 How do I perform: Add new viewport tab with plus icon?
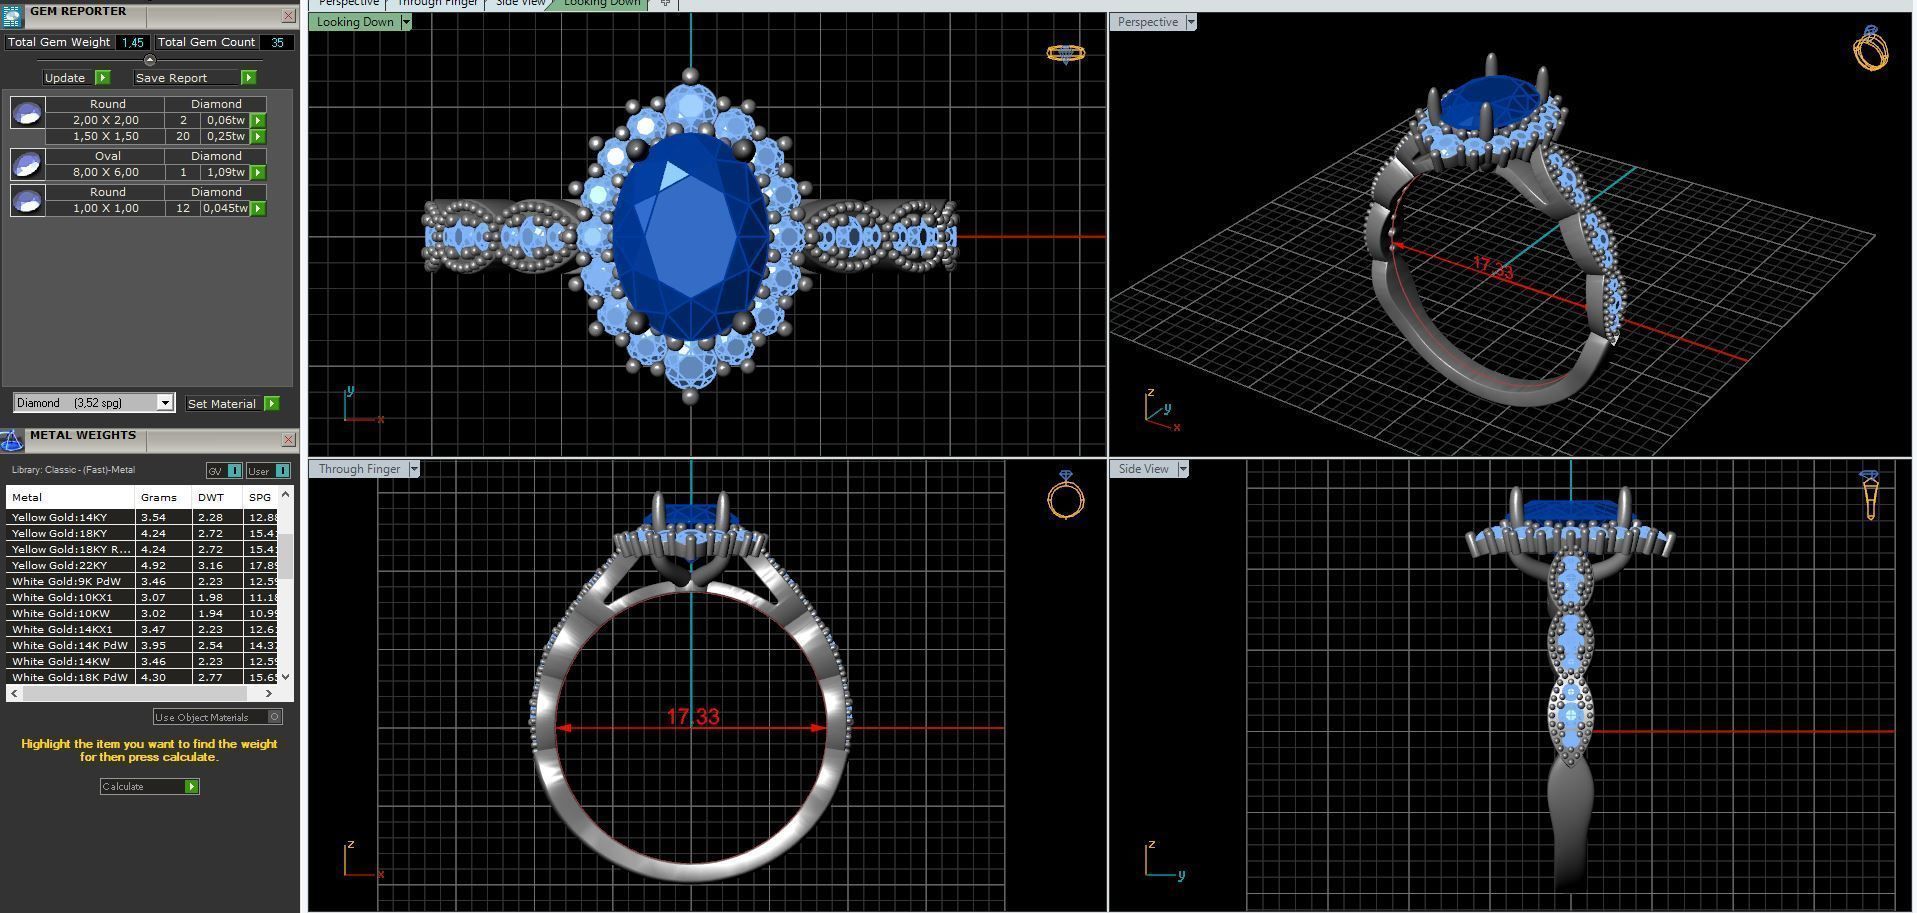pos(665,3)
